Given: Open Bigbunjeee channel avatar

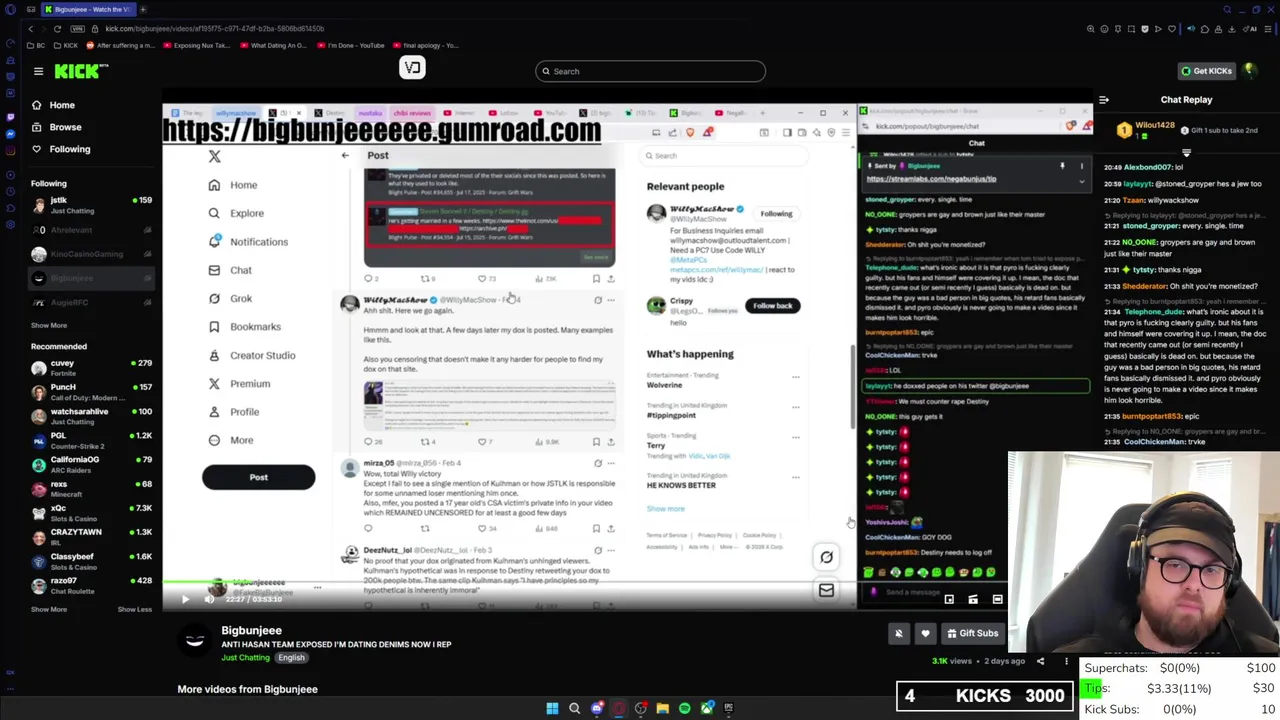Looking at the screenshot, I should point(195,640).
